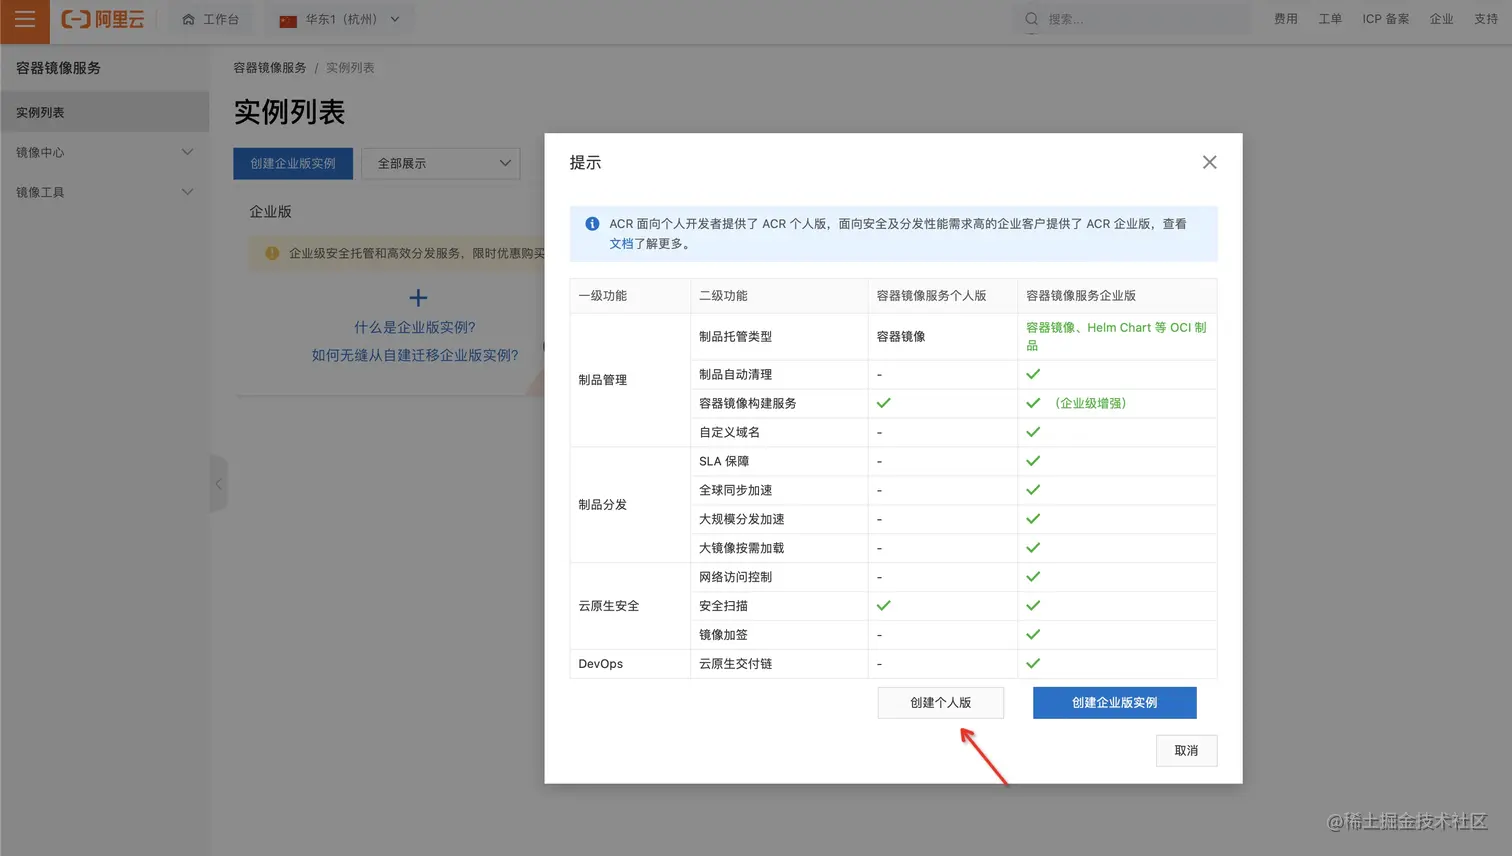The width and height of the screenshot is (1512, 856).
Task: Open the 全部展示 dropdown
Action: click(x=441, y=163)
